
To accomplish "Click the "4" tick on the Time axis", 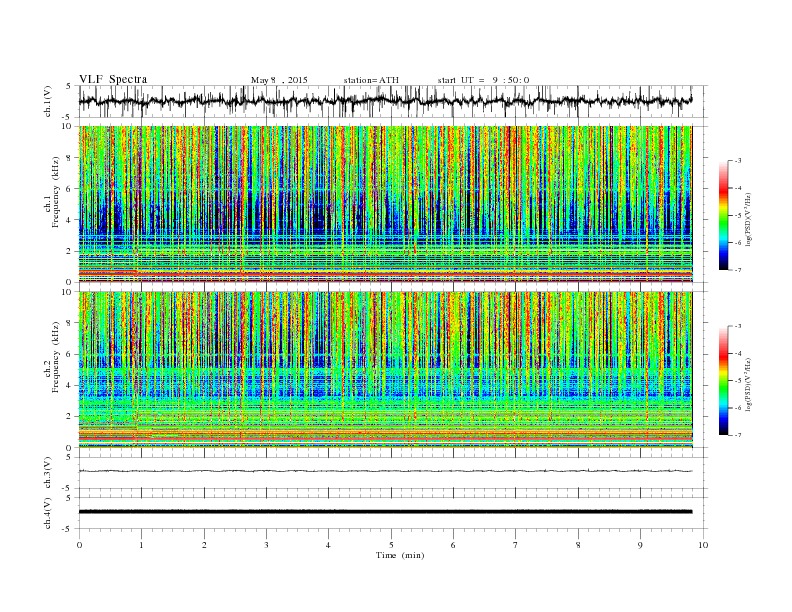I will 328,545.
